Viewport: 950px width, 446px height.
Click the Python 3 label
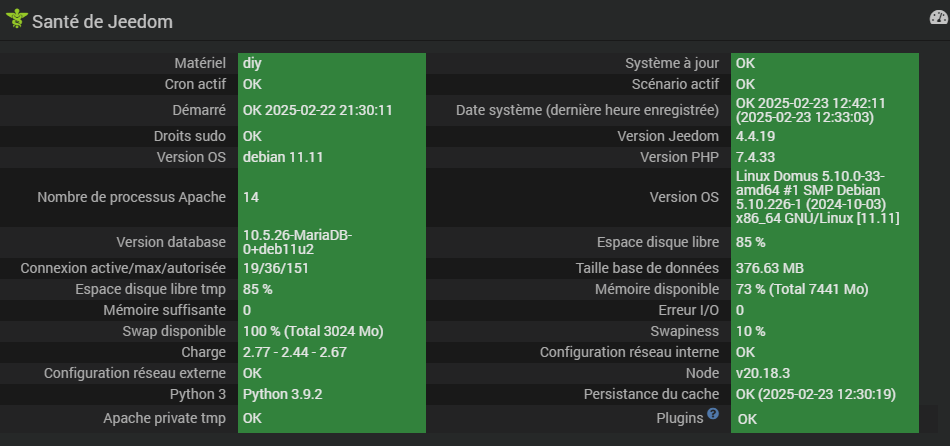tap(198, 394)
